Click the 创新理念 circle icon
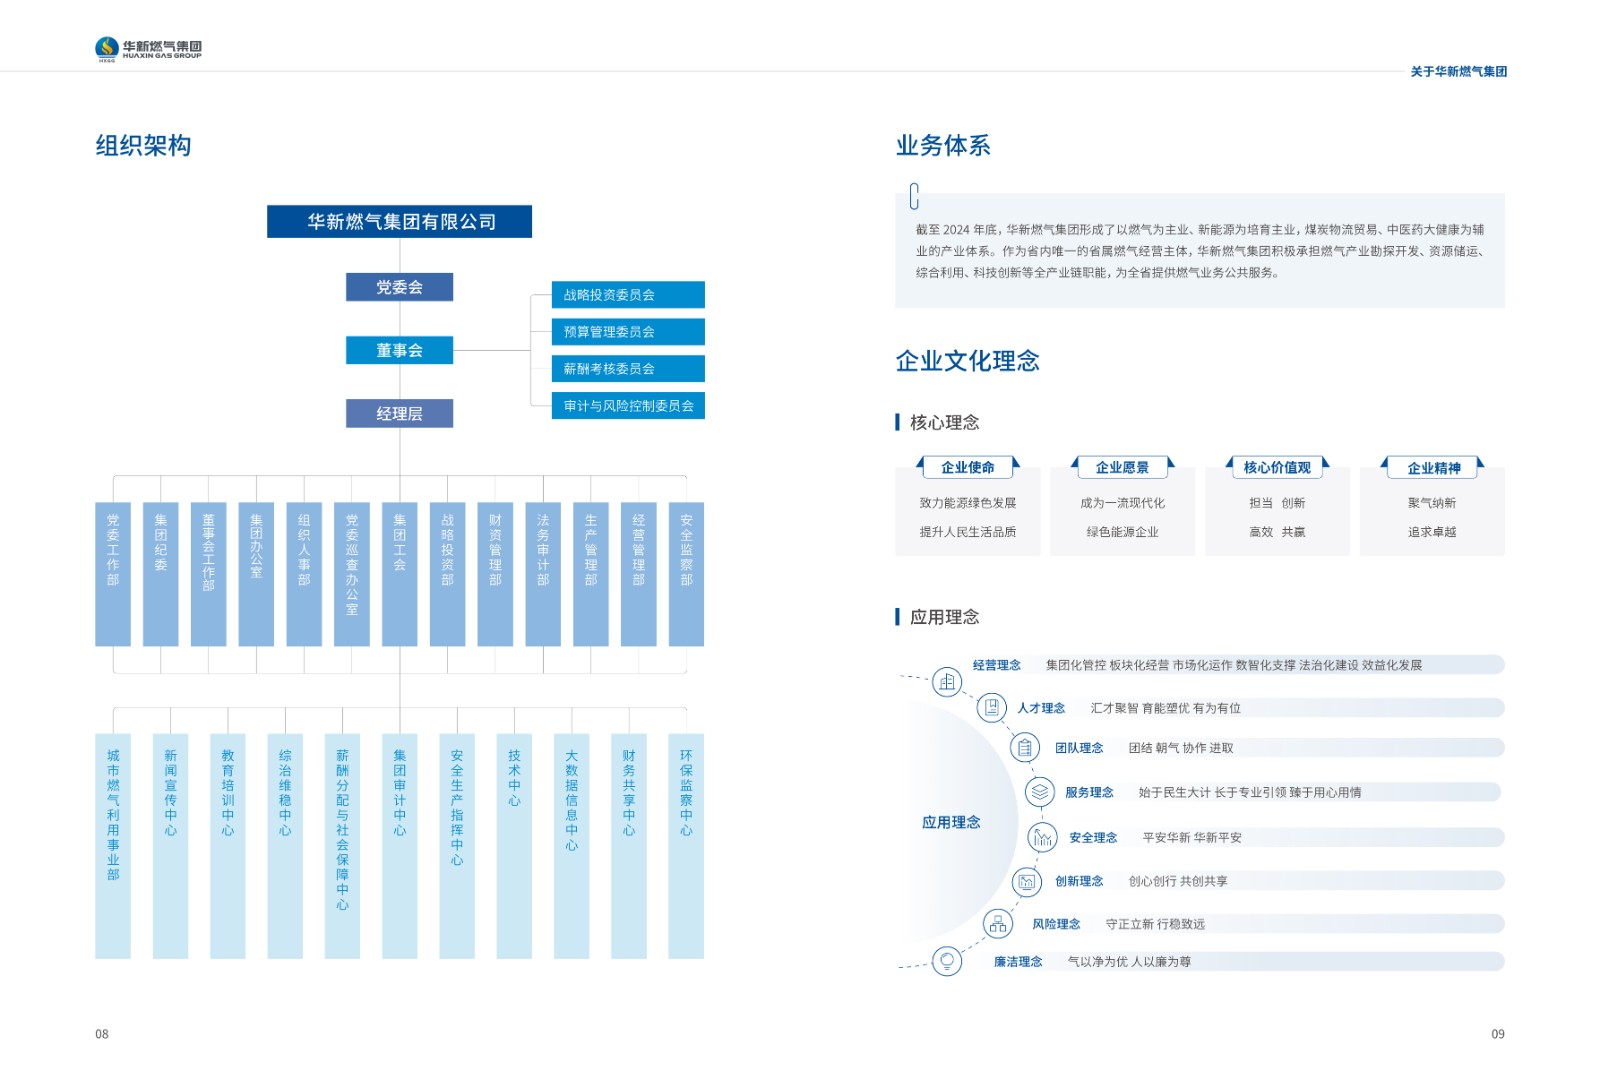1600x1085 pixels. pyautogui.click(x=1026, y=881)
